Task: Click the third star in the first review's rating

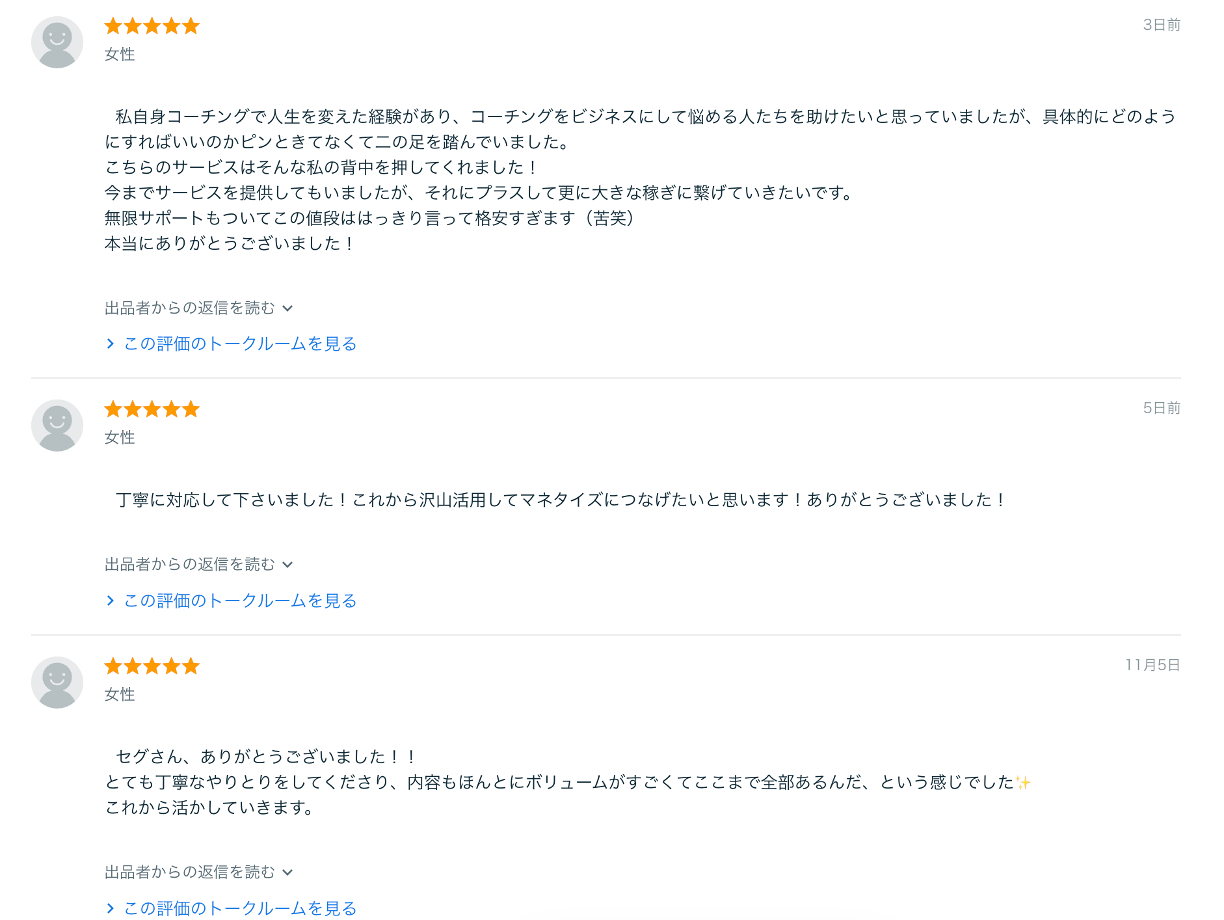Action: tap(151, 25)
